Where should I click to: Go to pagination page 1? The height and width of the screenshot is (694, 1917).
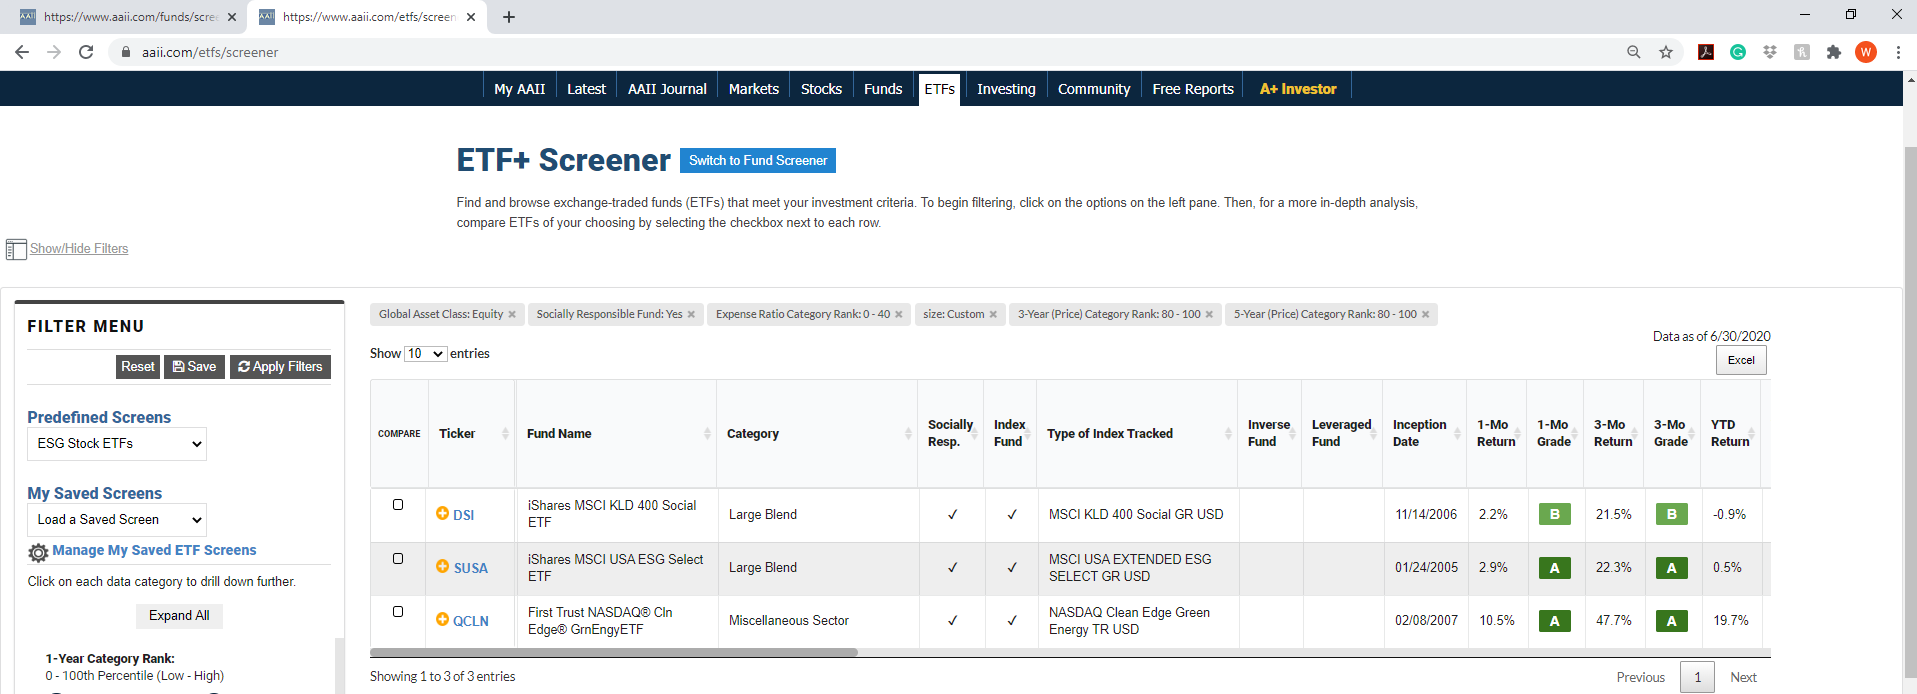coord(1697,678)
